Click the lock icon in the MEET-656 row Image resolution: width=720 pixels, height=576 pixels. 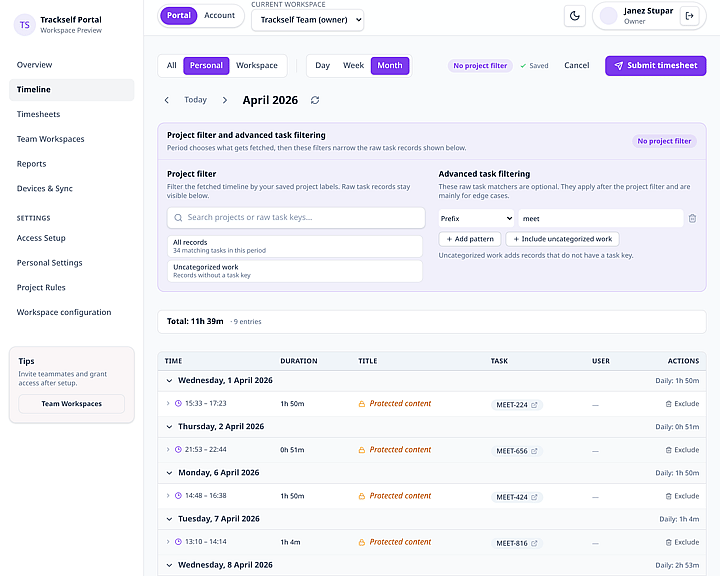click(362, 450)
